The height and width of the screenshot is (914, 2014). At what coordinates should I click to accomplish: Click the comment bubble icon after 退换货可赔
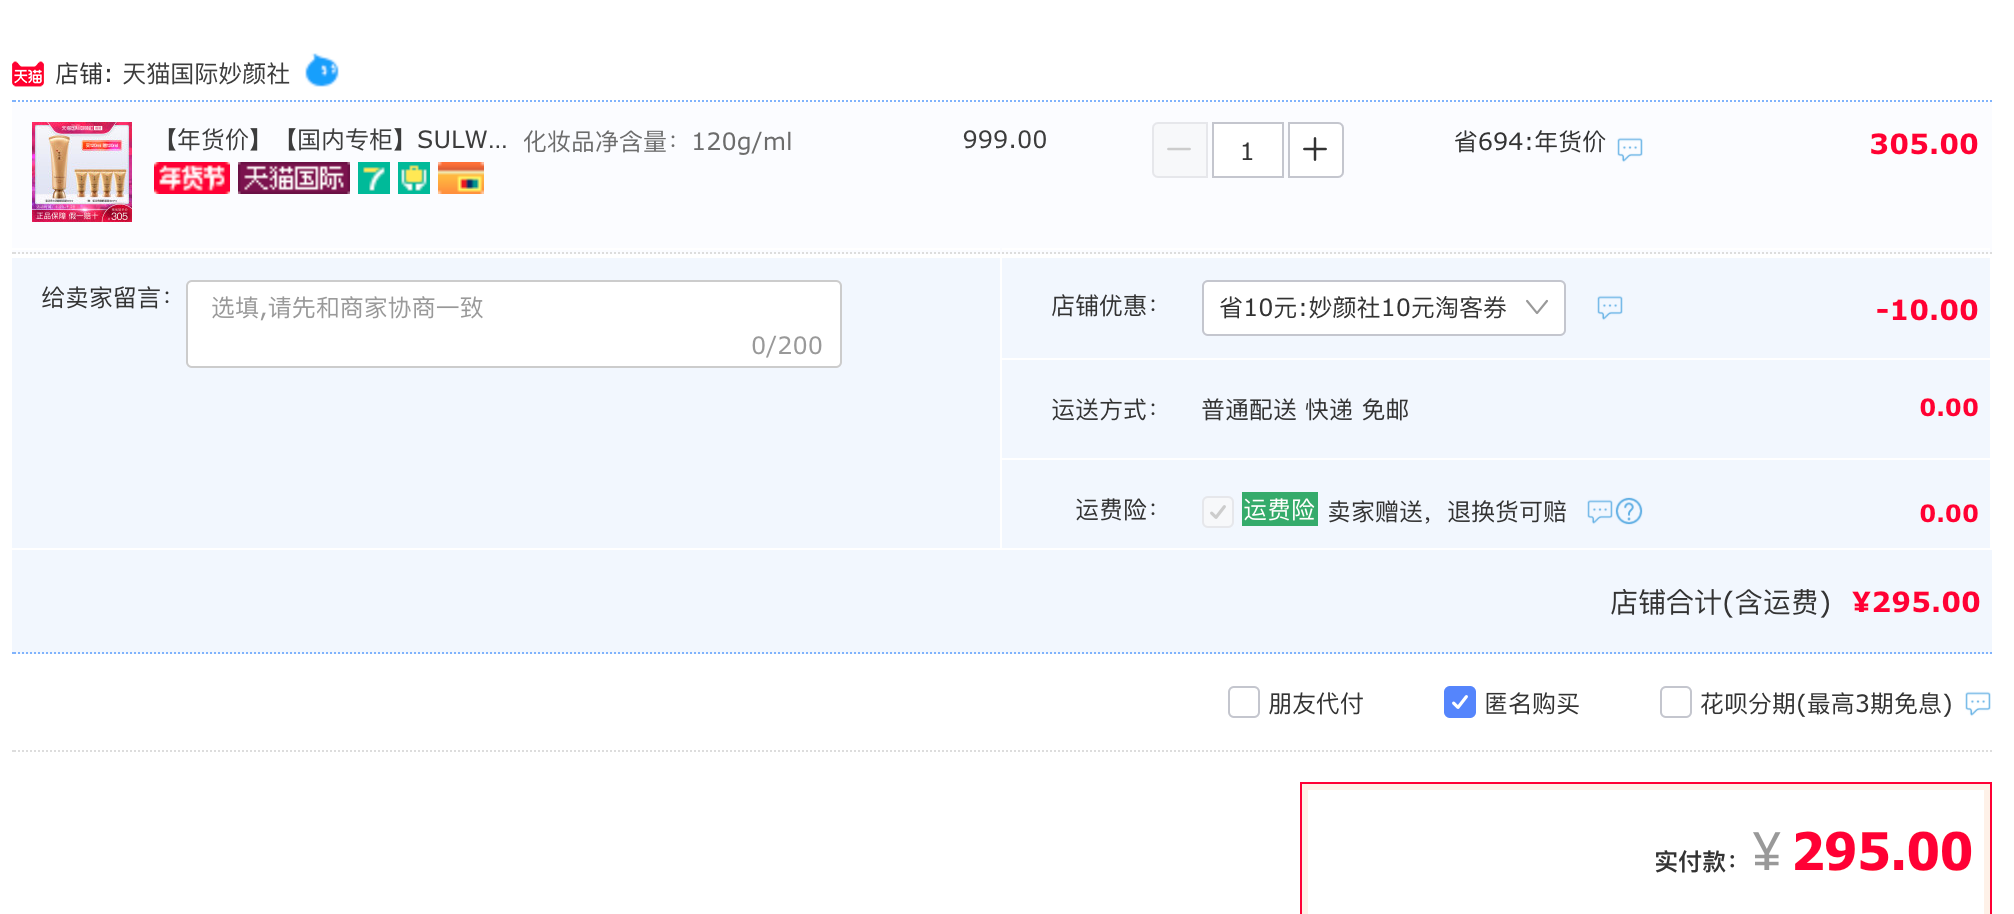1600,511
